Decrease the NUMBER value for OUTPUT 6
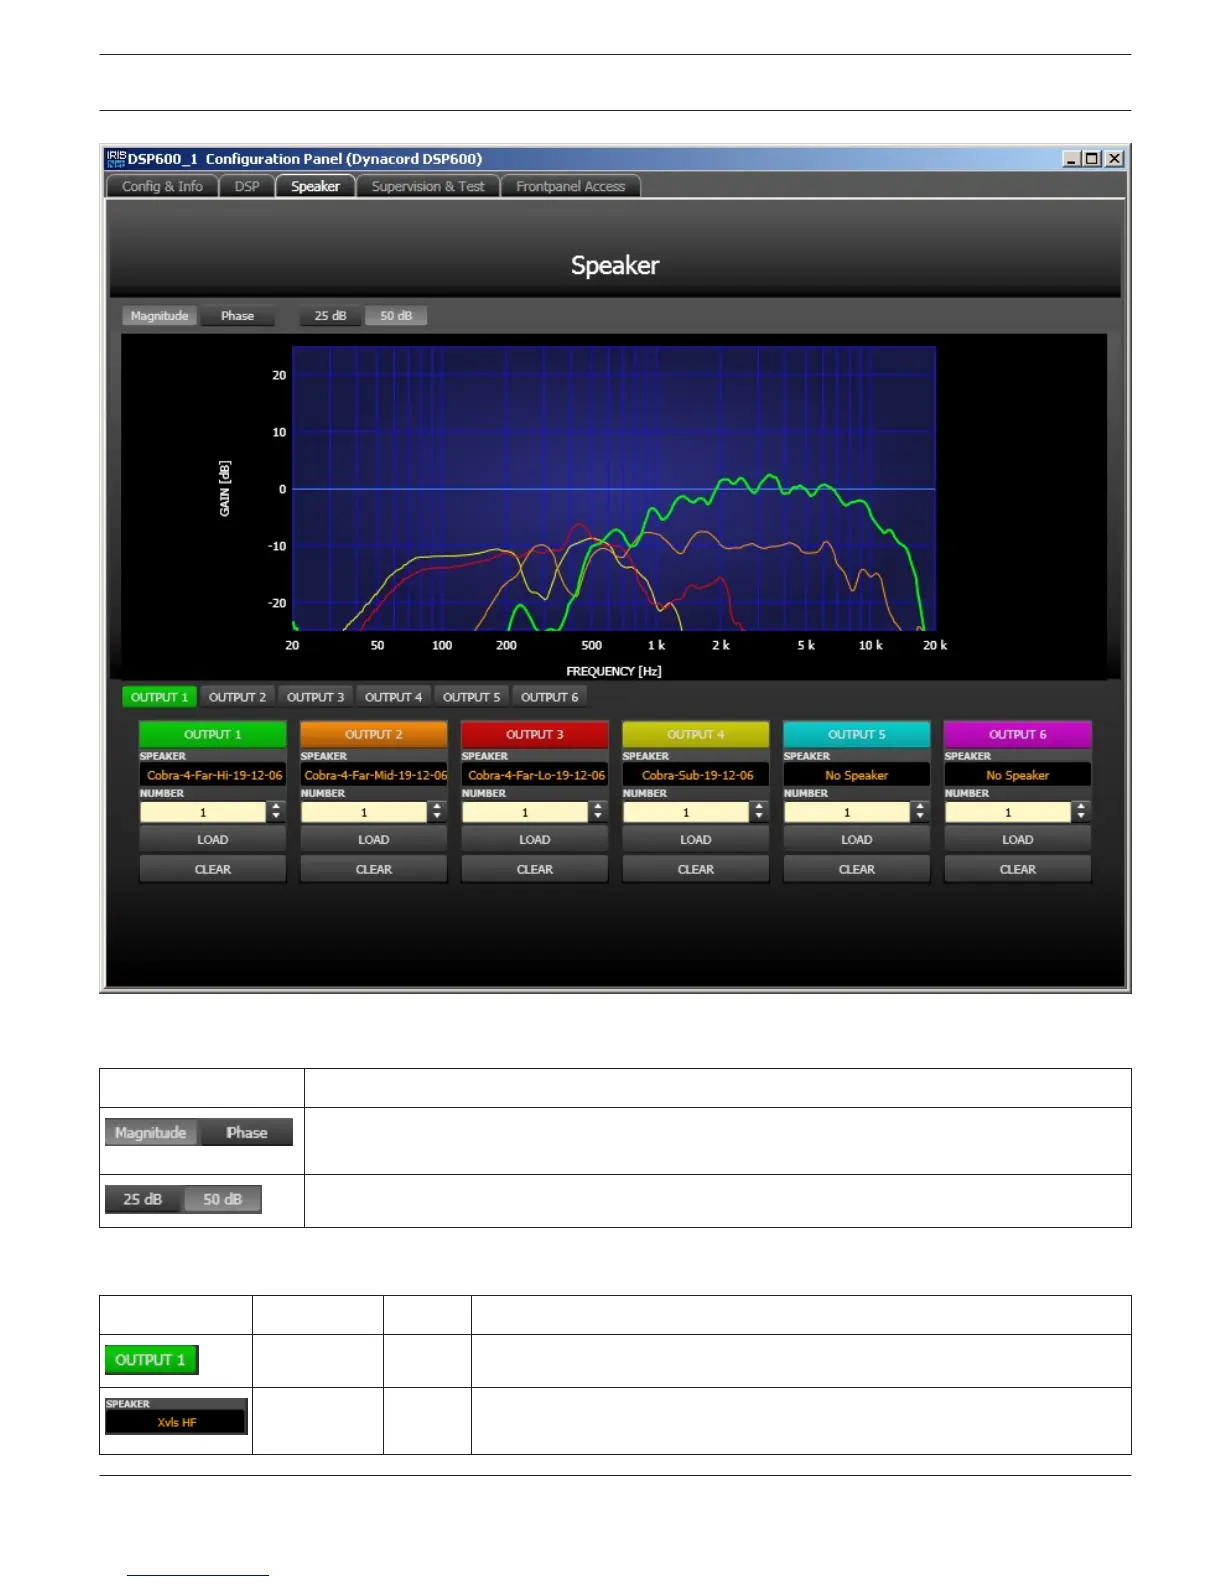This screenshot has height=1584, width=1224. pos(1081,817)
